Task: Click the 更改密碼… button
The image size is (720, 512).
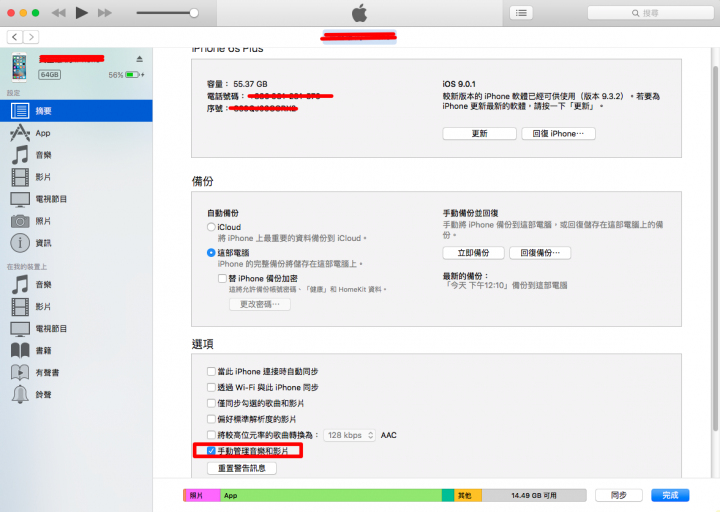Action: pos(260,304)
